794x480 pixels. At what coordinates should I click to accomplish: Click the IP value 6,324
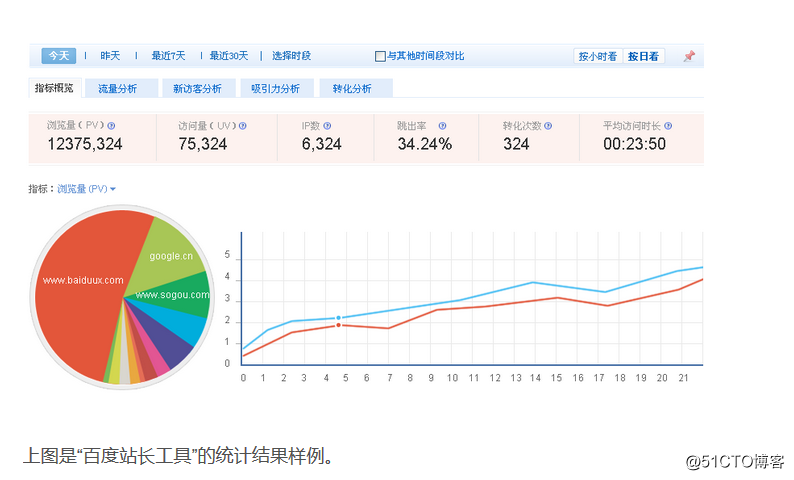[x=322, y=144]
